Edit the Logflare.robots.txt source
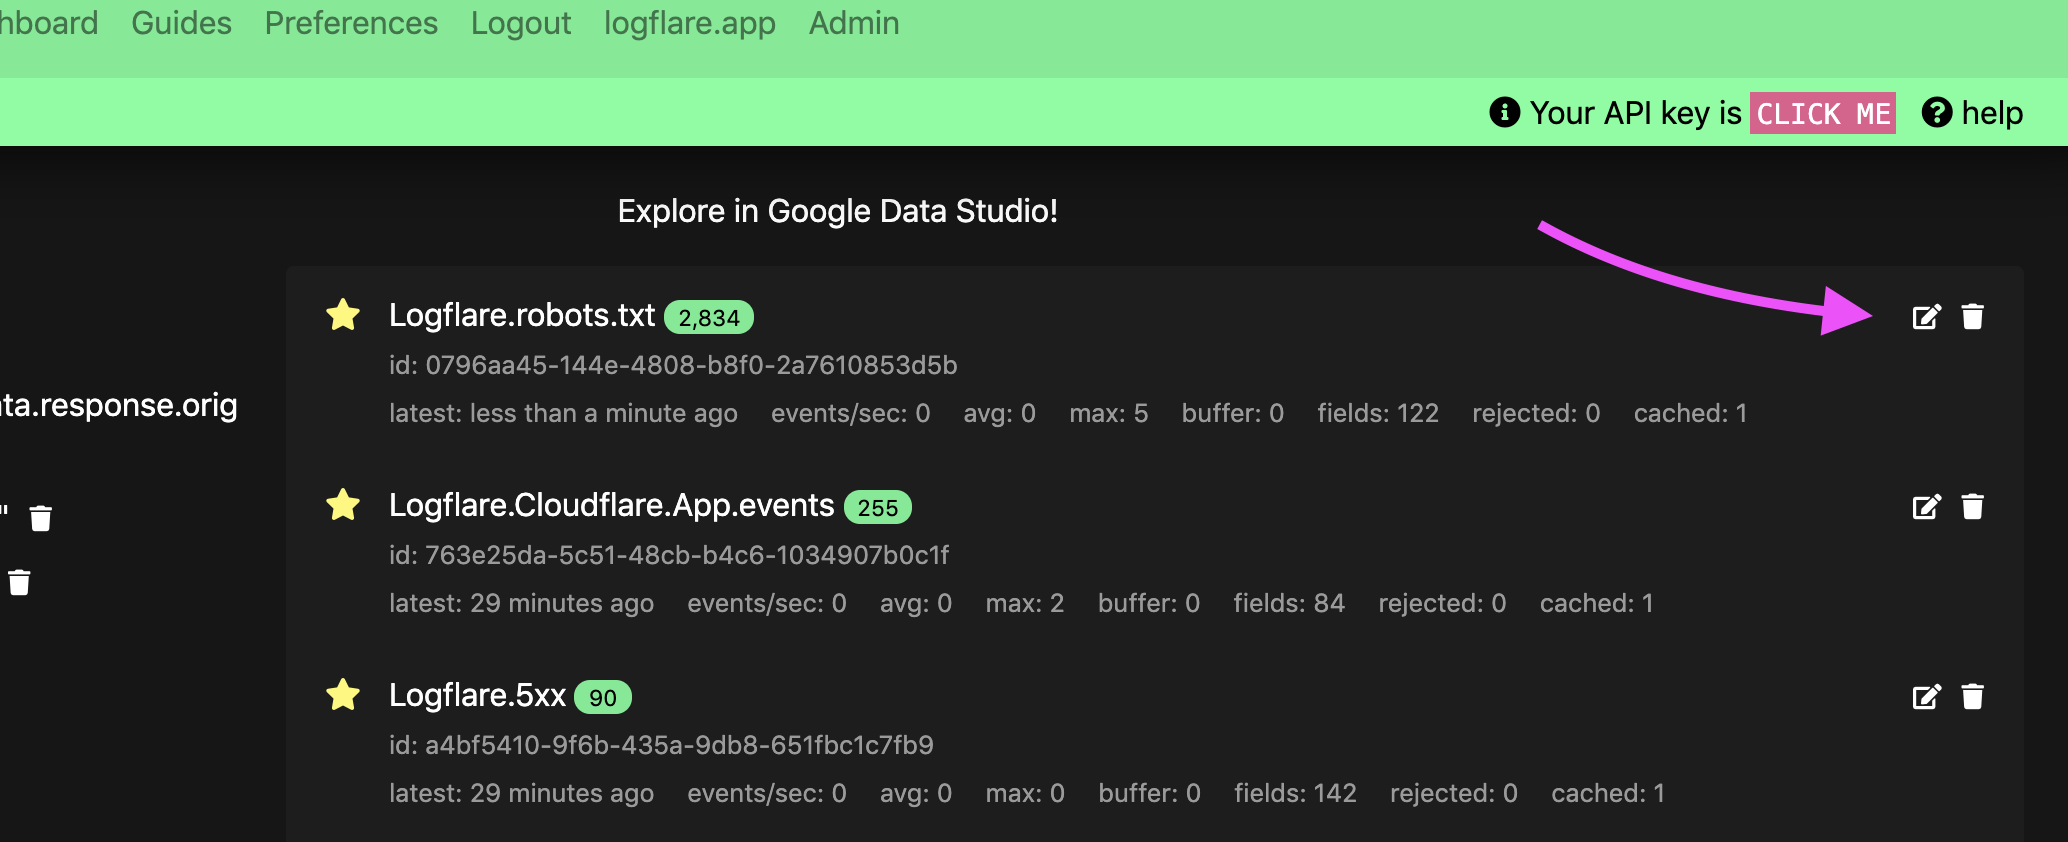Screen dimensions: 2068x842 pyautogui.click(x=1926, y=317)
